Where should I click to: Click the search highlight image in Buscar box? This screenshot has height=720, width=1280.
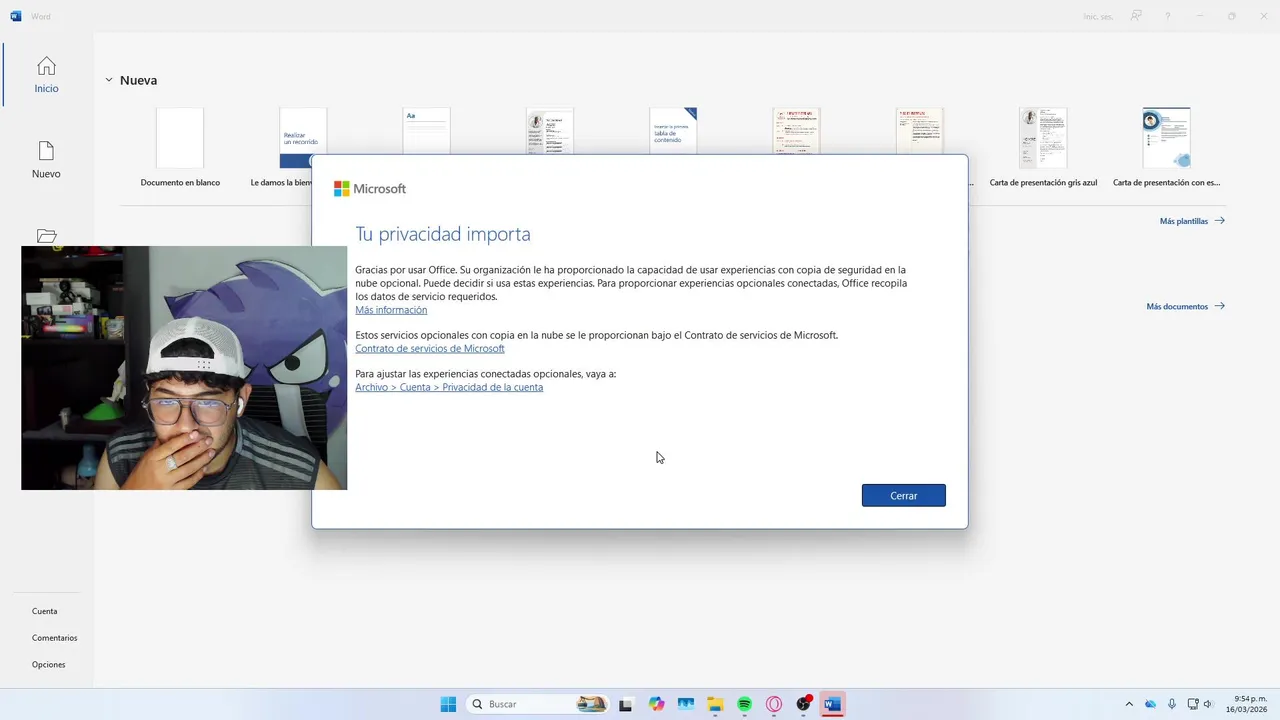tap(592, 704)
